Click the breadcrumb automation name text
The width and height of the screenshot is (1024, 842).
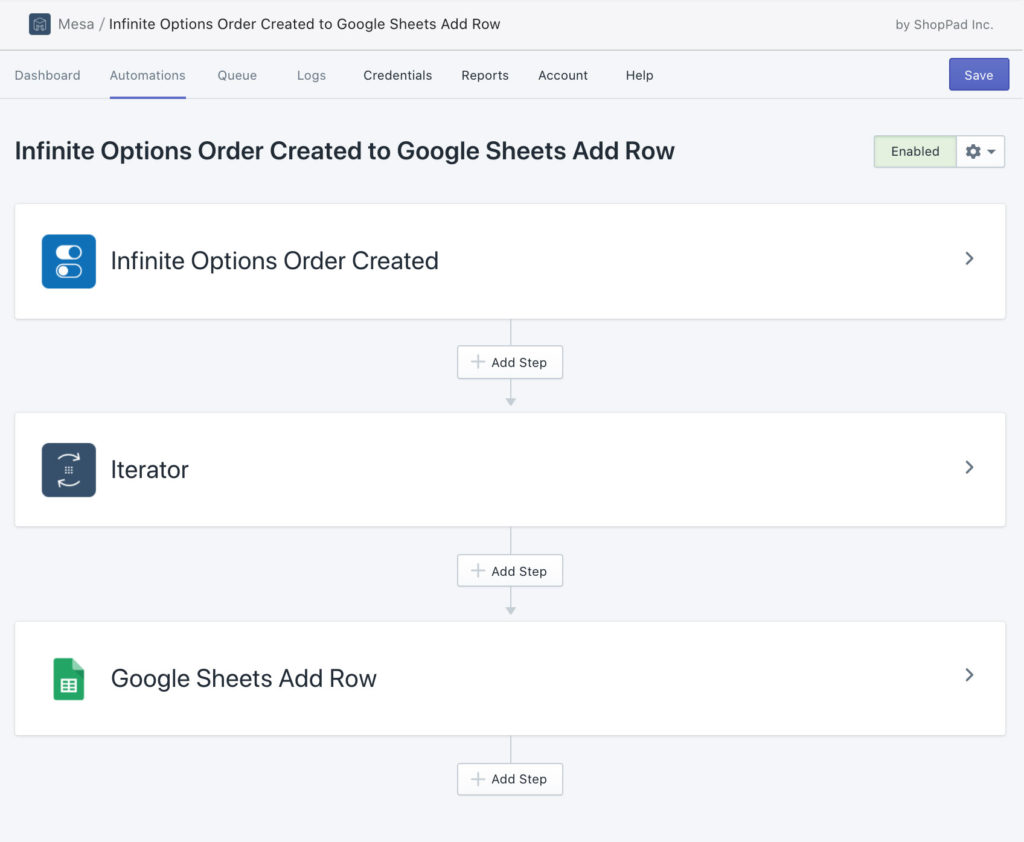click(x=304, y=24)
